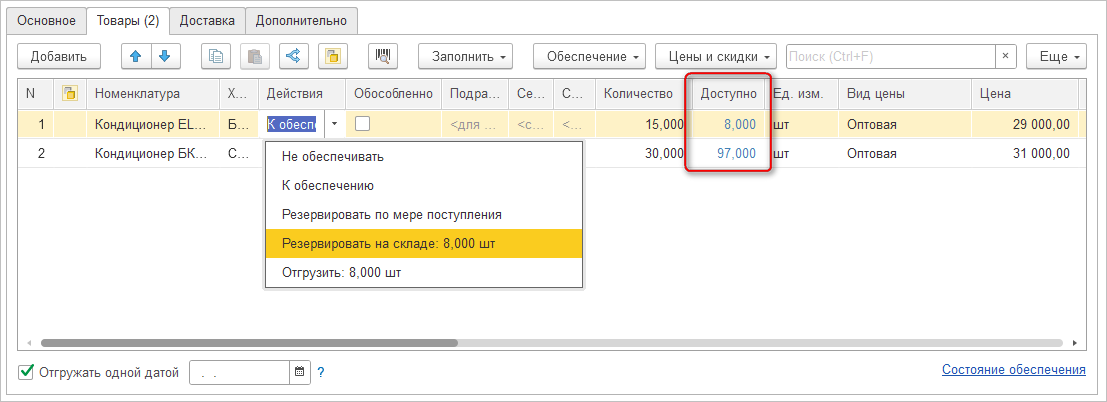
Task: Click the copy rows icon
Action: tap(216, 57)
